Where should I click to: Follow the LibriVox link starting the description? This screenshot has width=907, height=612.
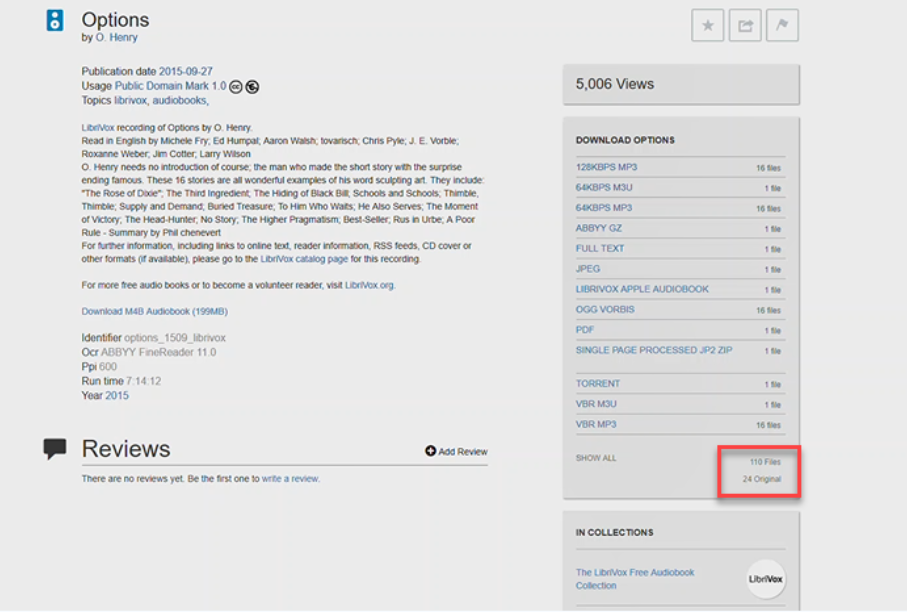click(98, 127)
